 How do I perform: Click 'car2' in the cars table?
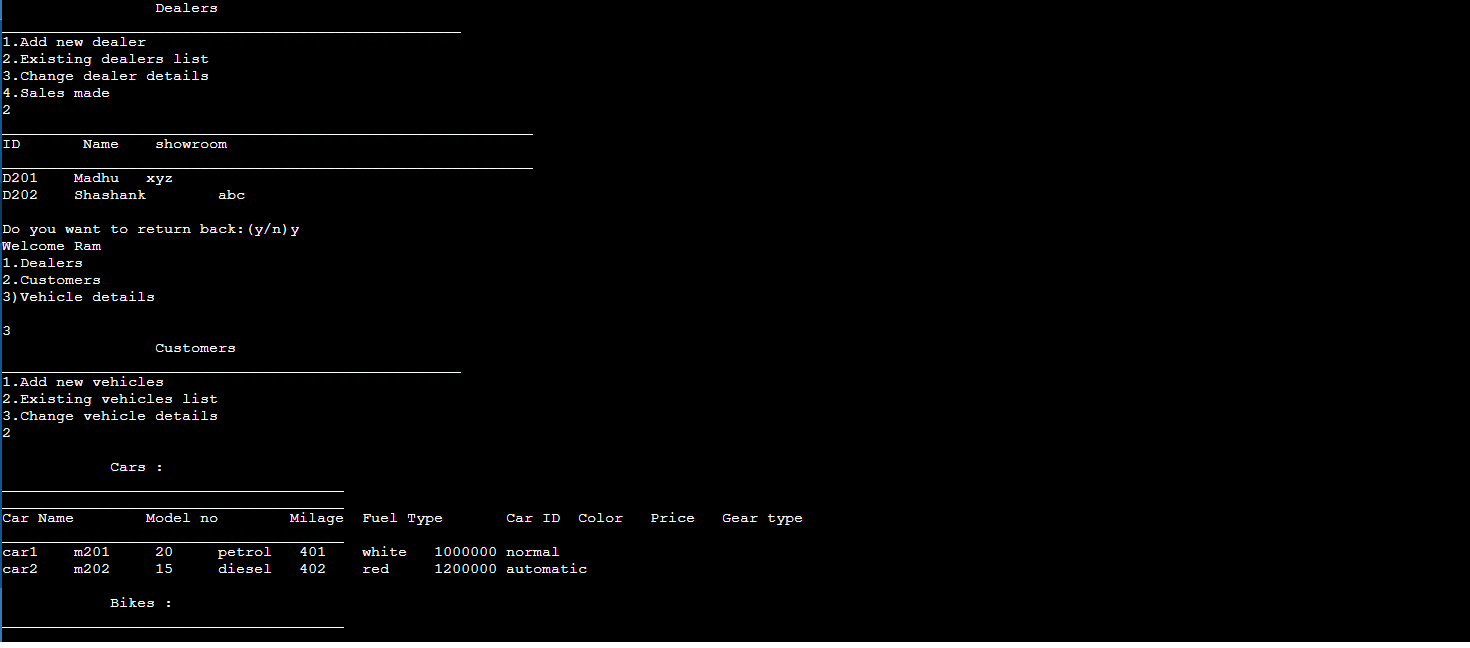tap(20, 569)
